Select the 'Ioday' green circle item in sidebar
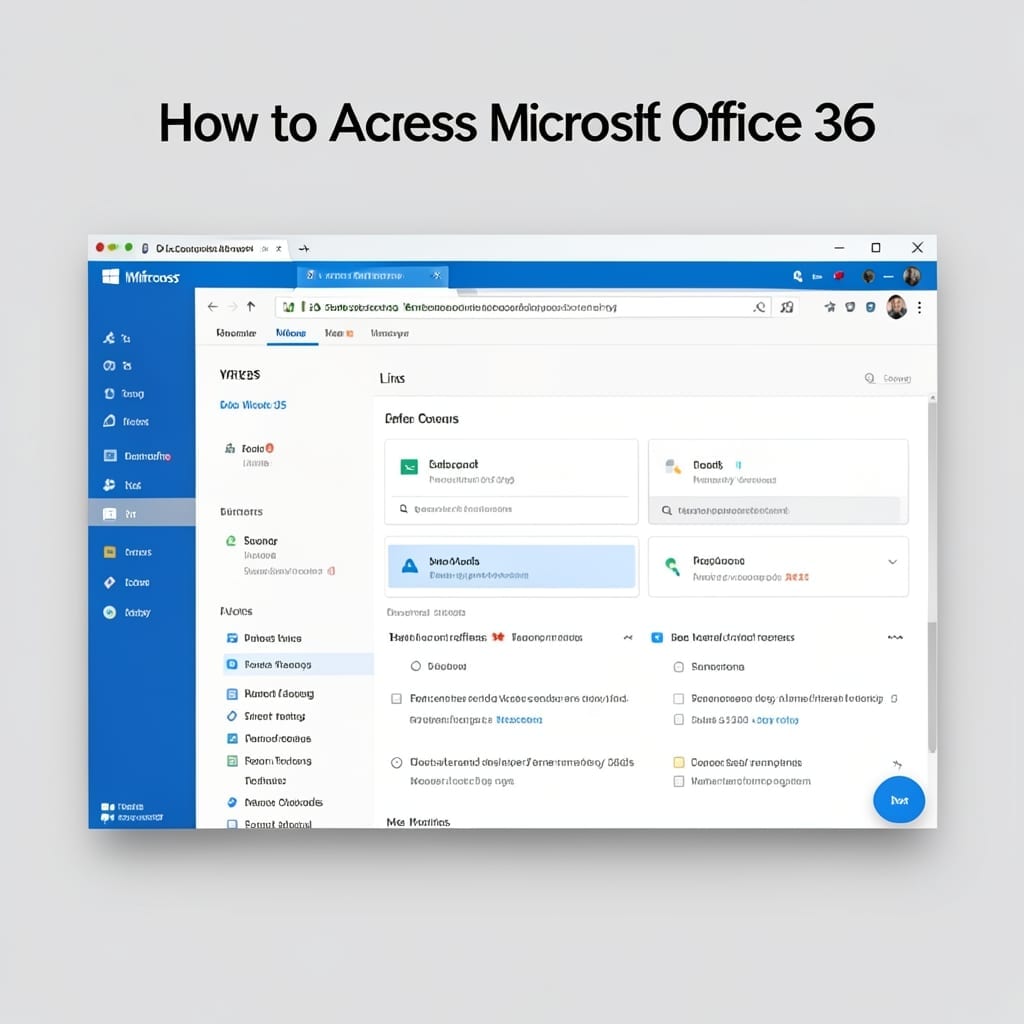The width and height of the screenshot is (1024, 1024). (127, 612)
